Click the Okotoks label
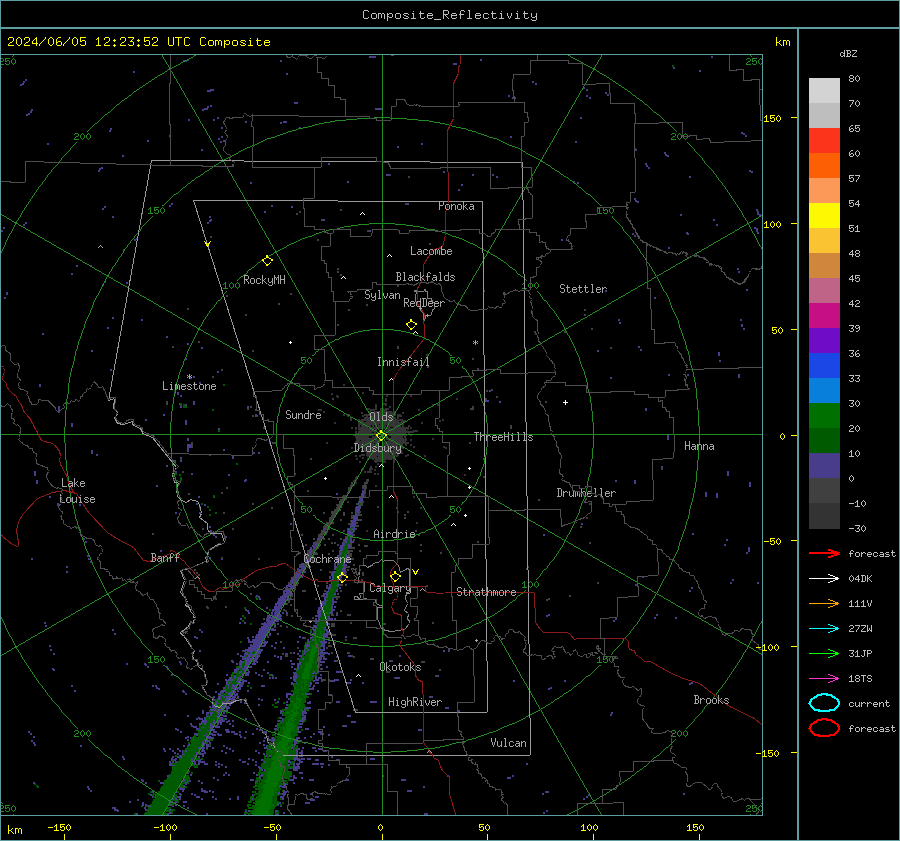This screenshot has height=841, width=900. tap(400, 667)
